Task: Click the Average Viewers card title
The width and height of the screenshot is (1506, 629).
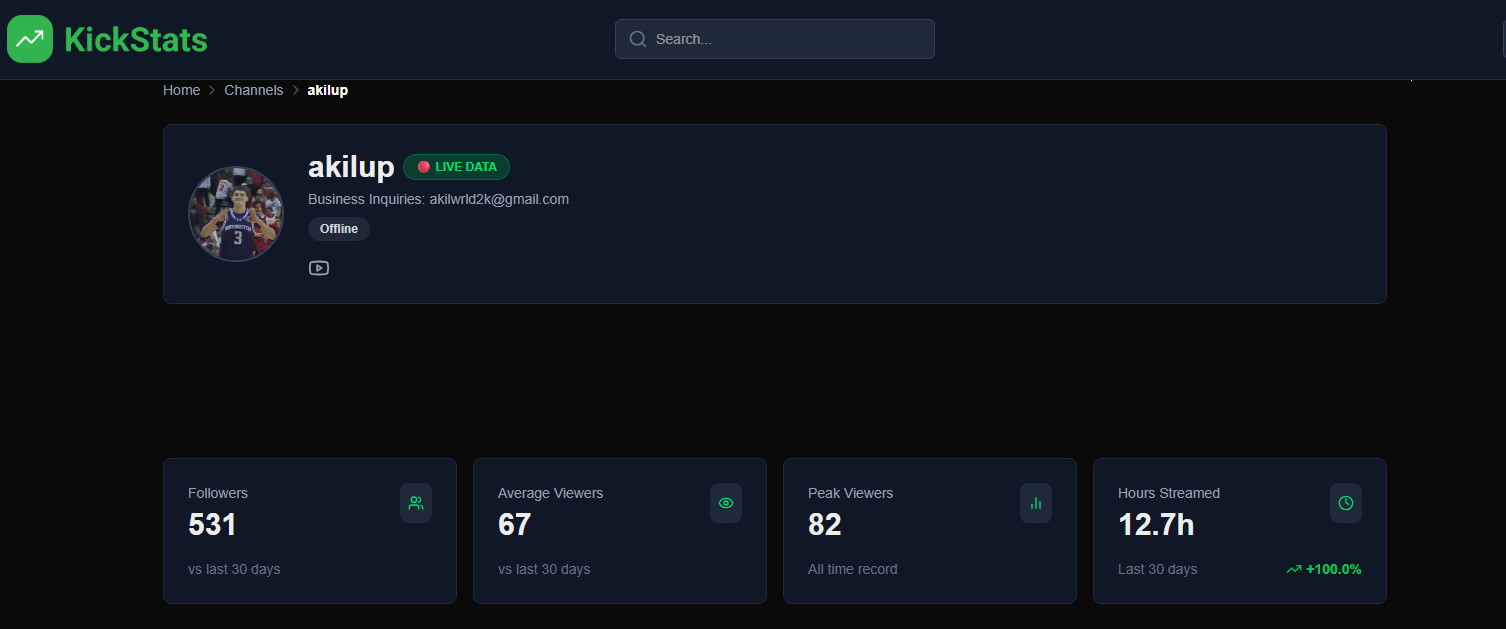Action: click(x=551, y=493)
